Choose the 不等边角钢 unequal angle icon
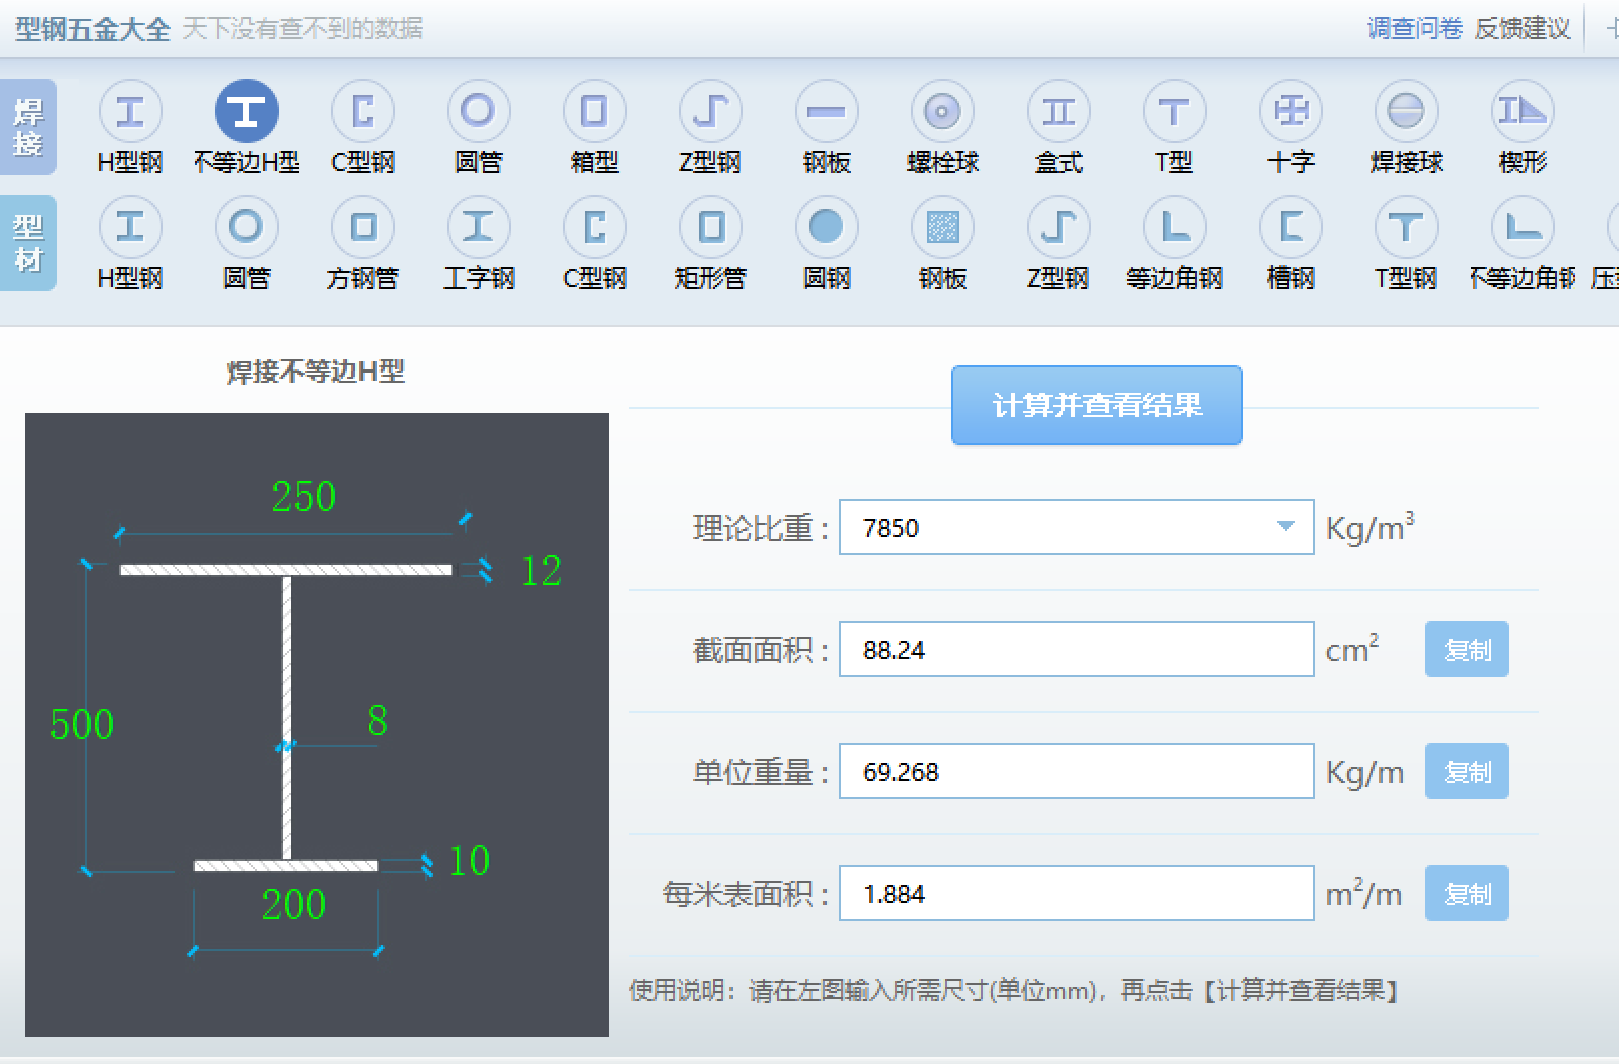Image resolution: width=1619 pixels, height=1064 pixels. coord(1522,227)
